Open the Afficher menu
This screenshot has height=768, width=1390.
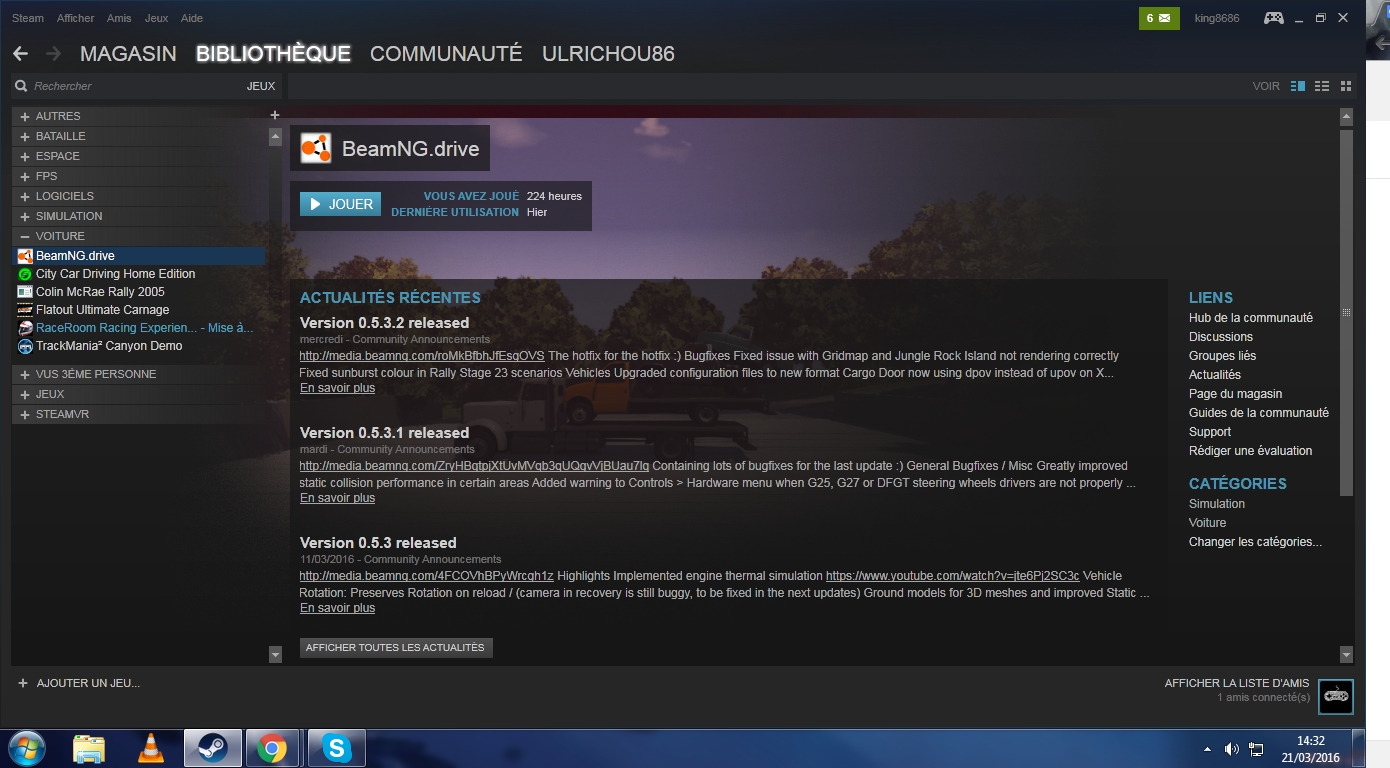click(76, 18)
